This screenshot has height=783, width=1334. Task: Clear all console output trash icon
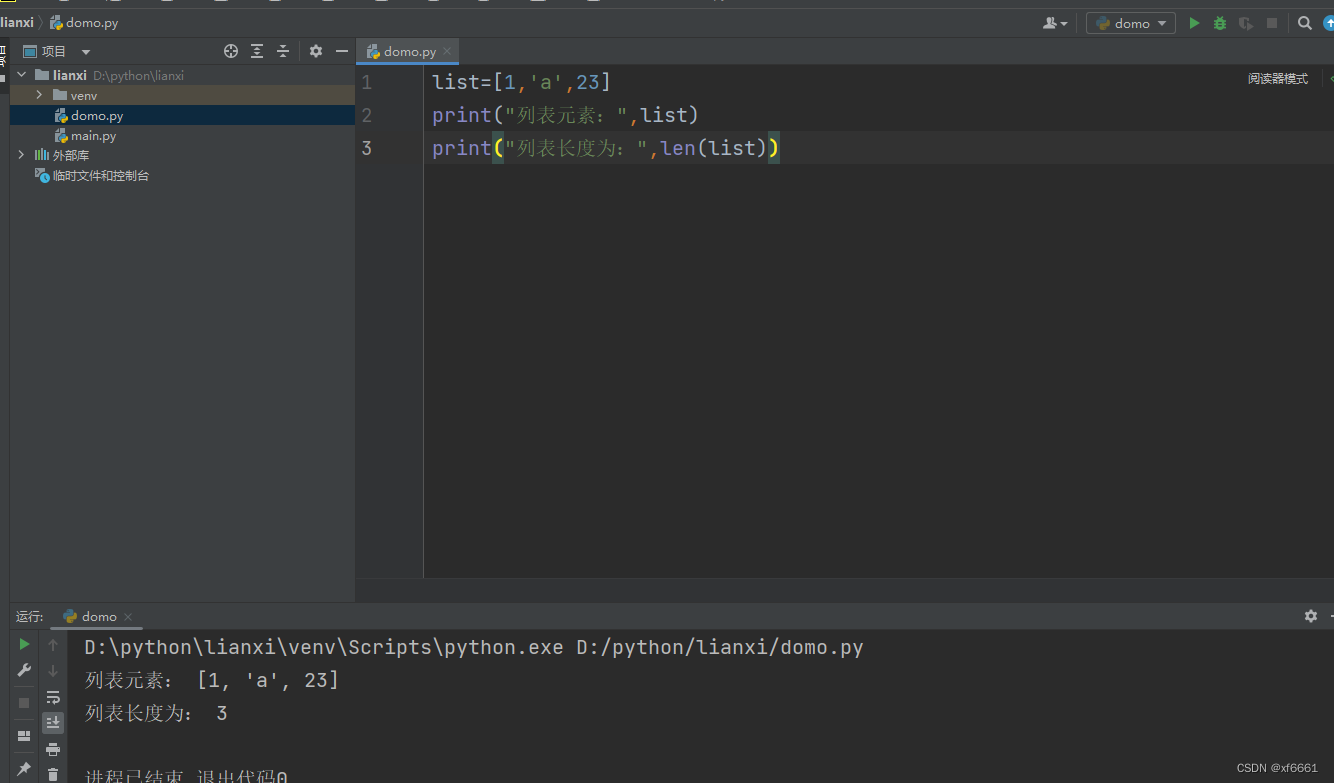coord(53,774)
